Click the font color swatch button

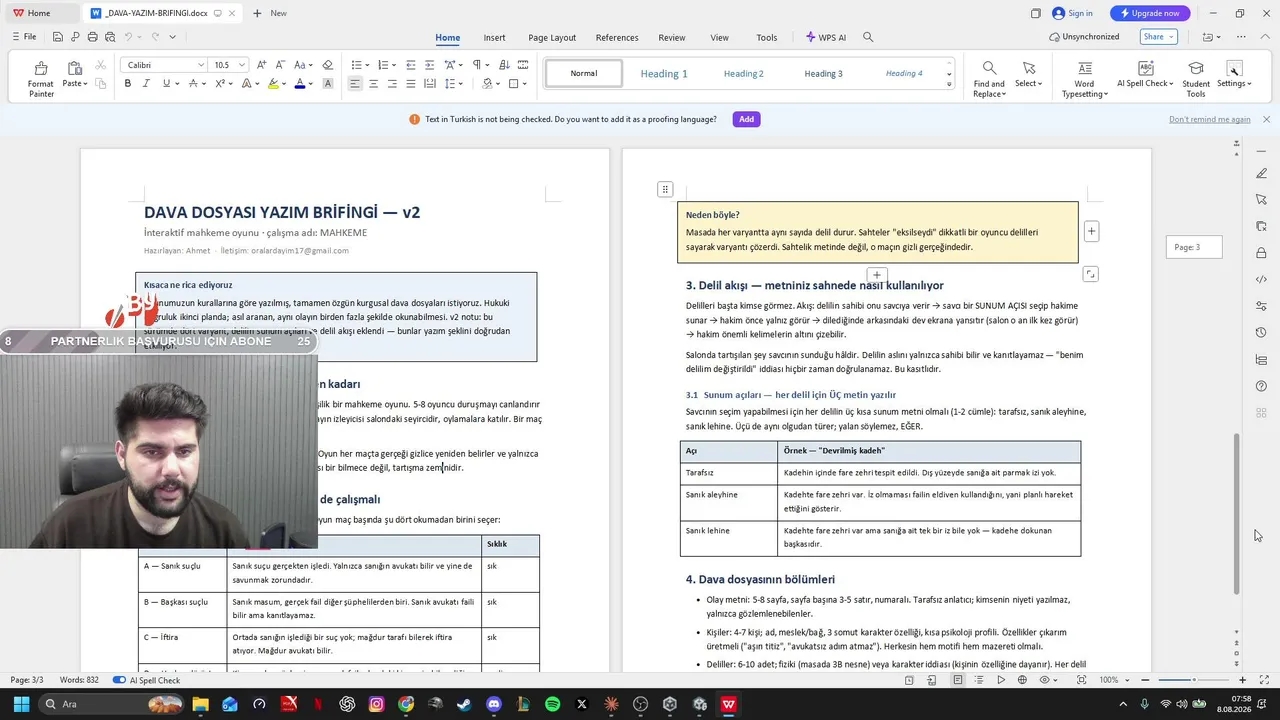(x=299, y=84)
